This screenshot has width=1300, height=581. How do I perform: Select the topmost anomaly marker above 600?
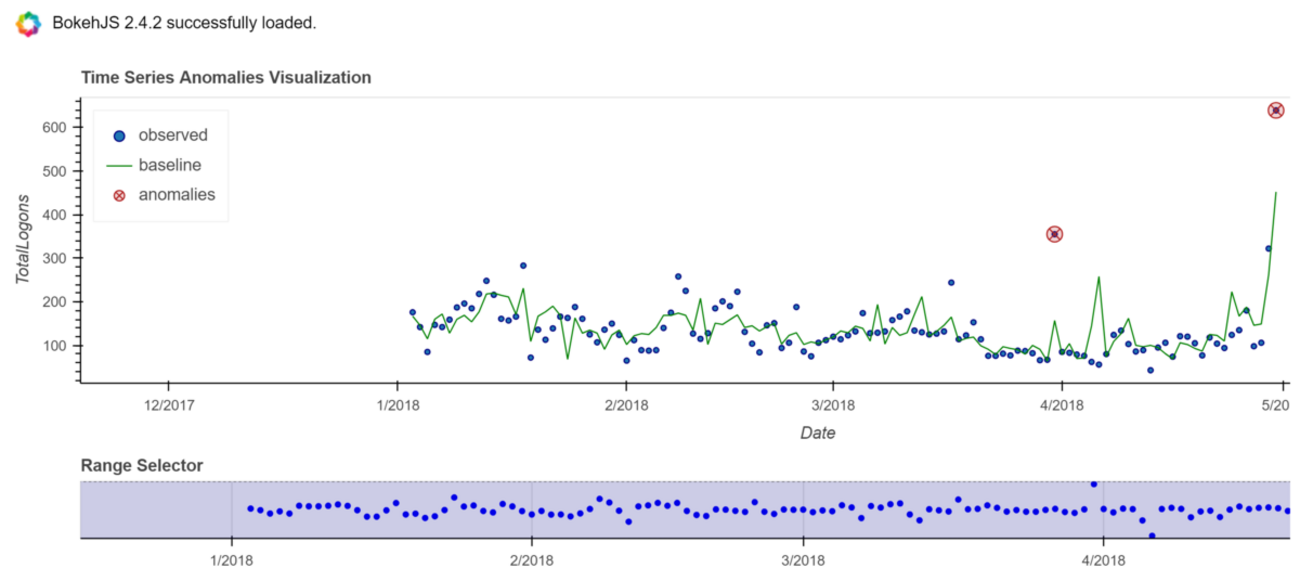coord(1276,110)
